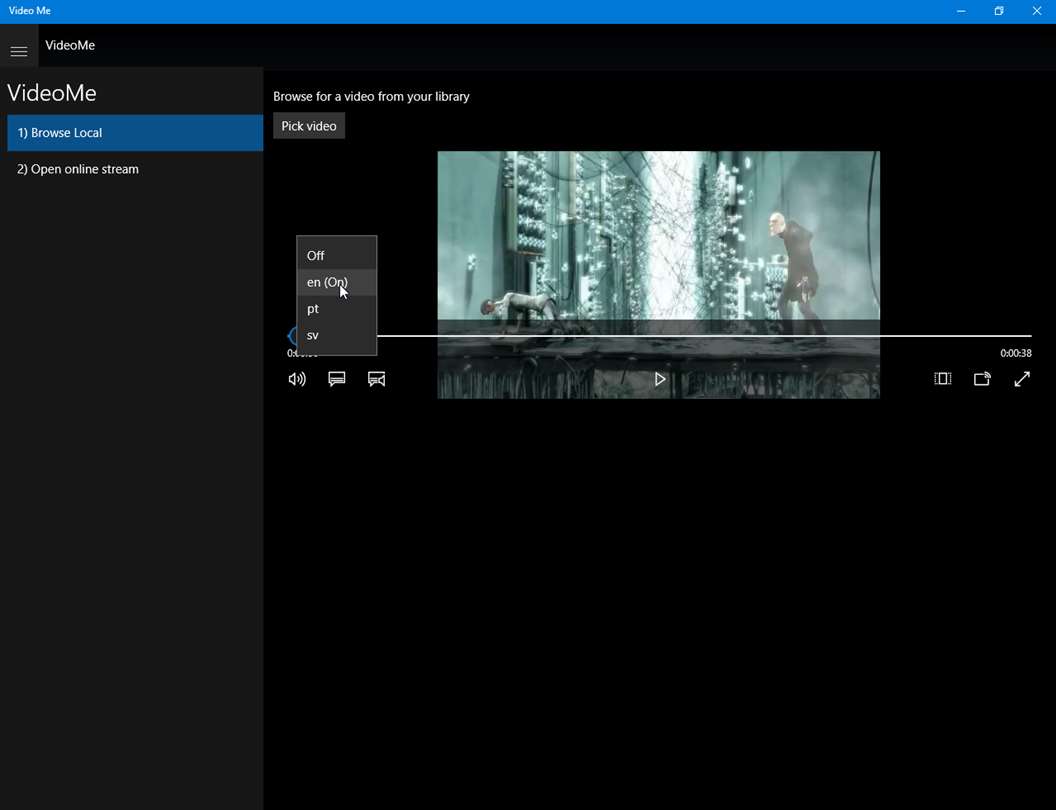Click the Pick video button
This screenshot has width=1056, height=810.
pos(309,126)
